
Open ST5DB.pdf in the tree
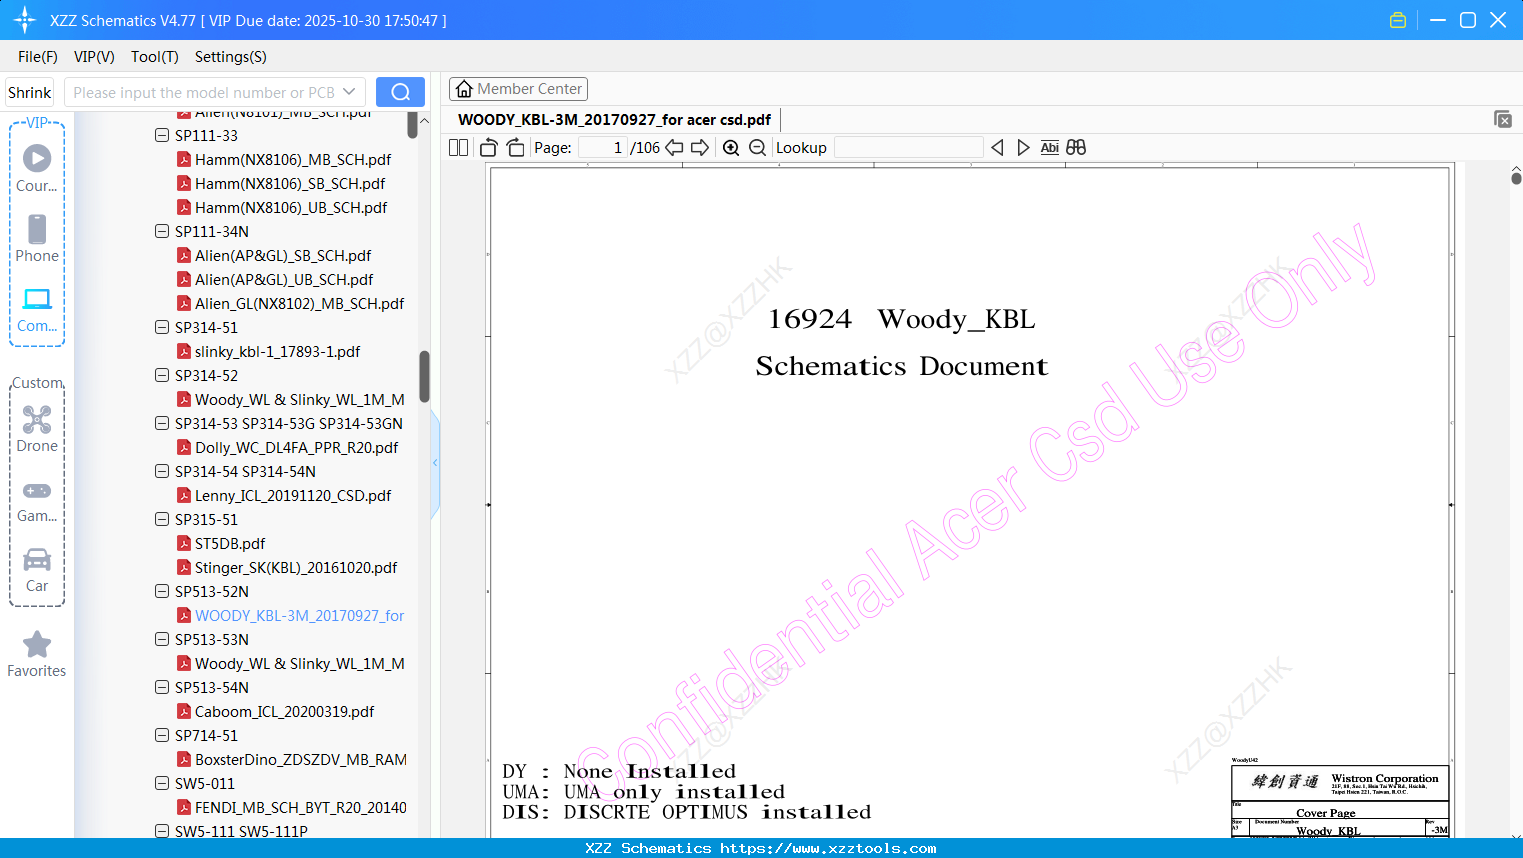230,543
